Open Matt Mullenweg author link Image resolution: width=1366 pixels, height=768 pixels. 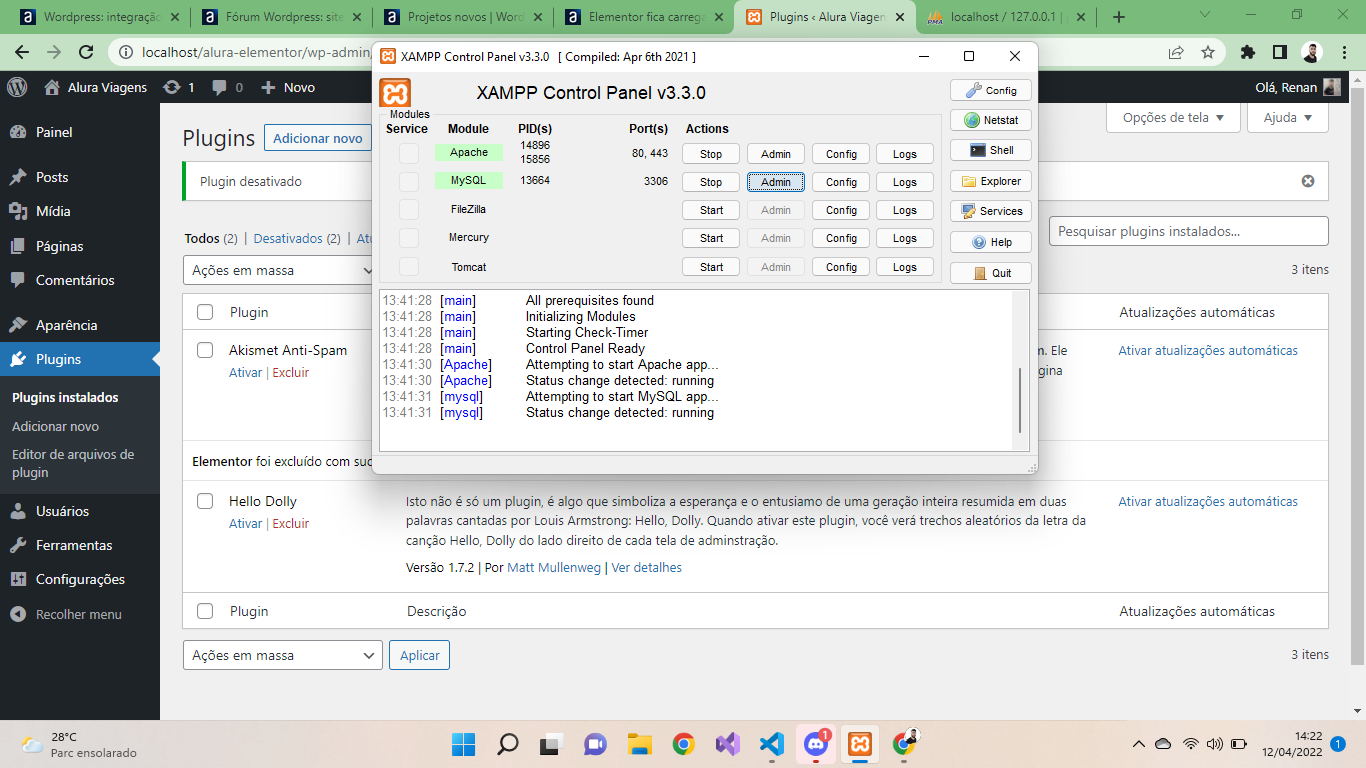[x=554, y=567]
